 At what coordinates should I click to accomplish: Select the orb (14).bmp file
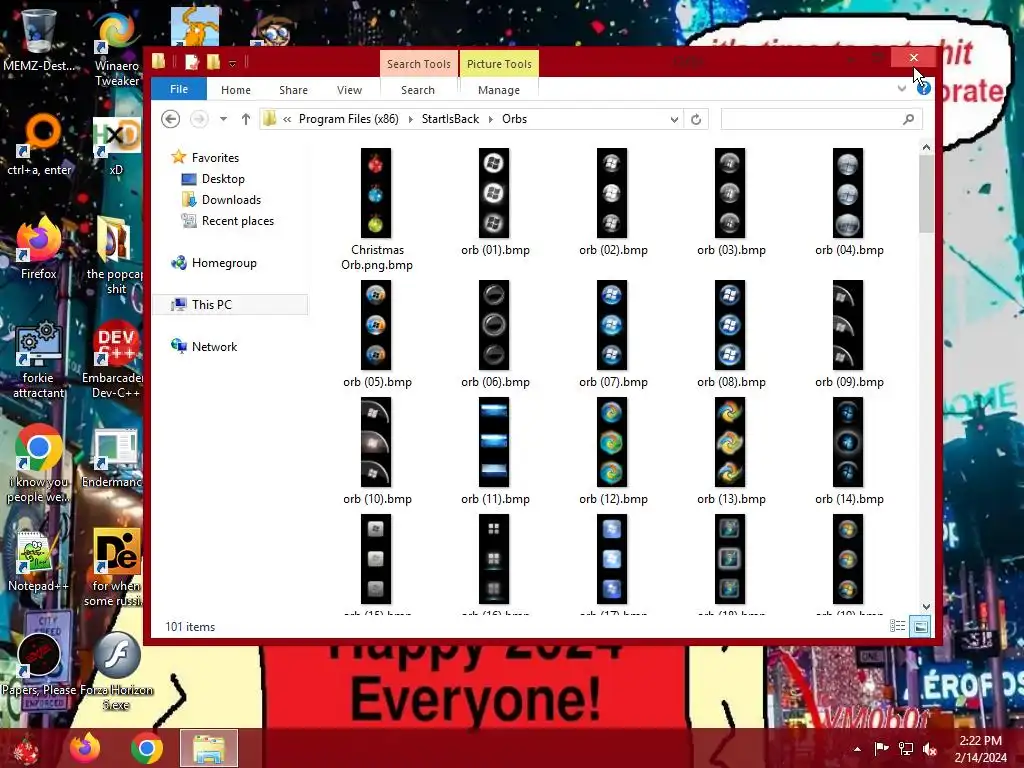[848, 451]
